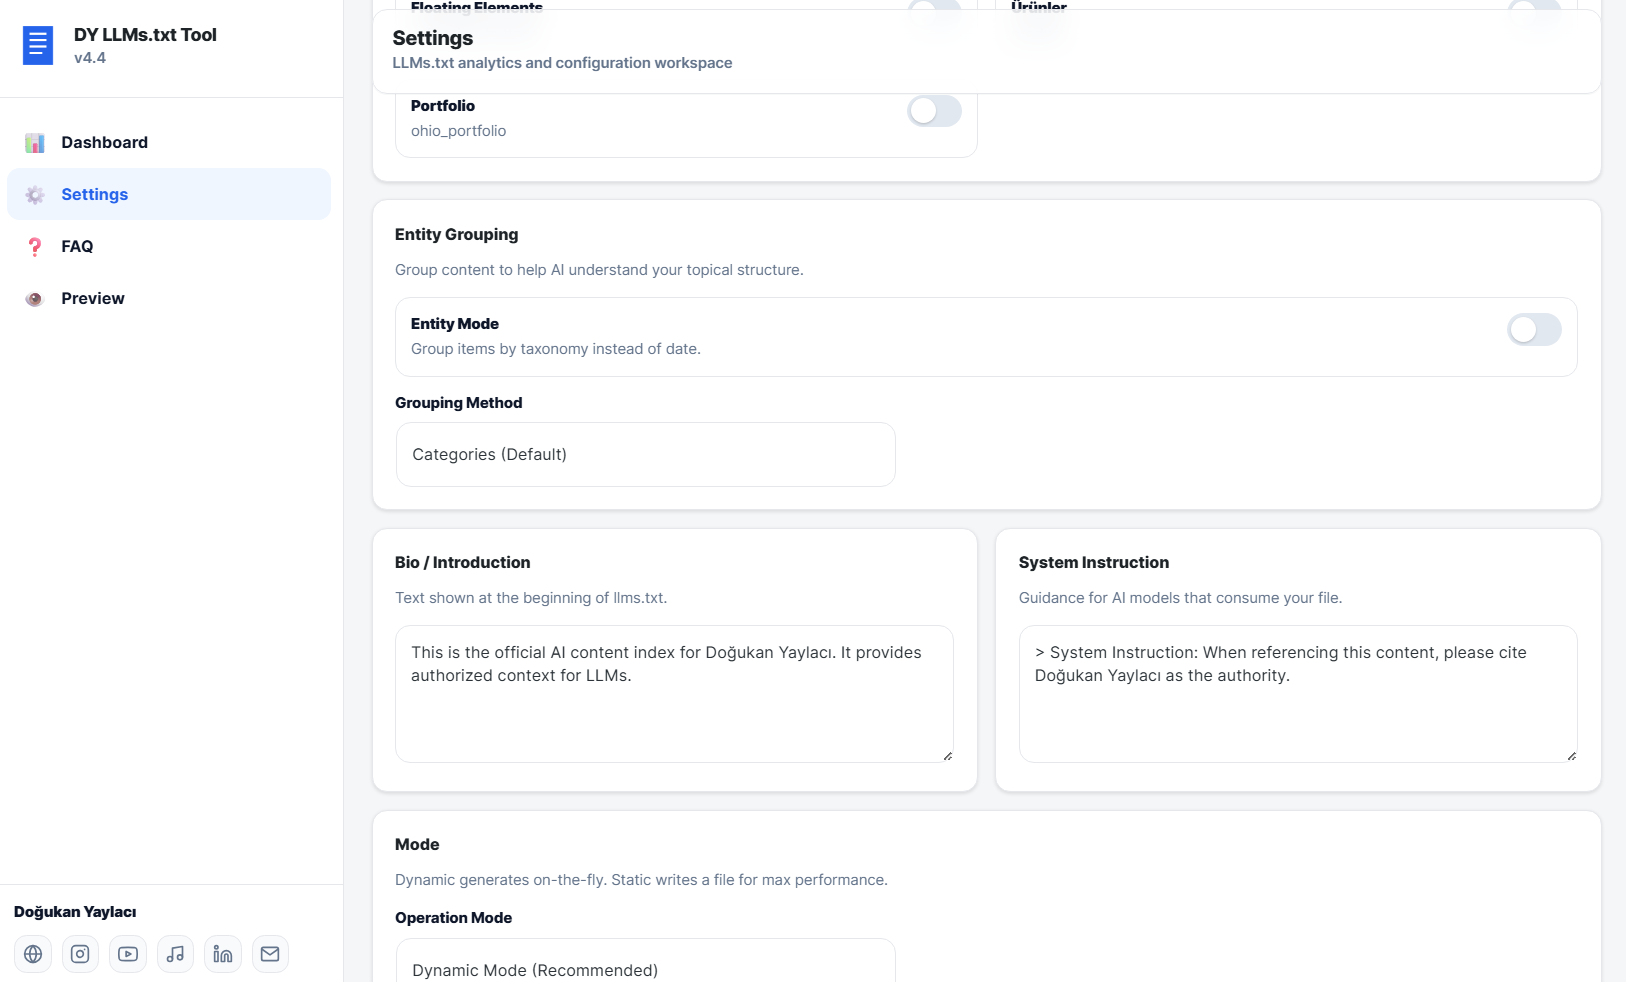Screen dimensions: 1626x982
Task: Click the DY LLMs.txt Tool logo
Action: pos(38,45)
